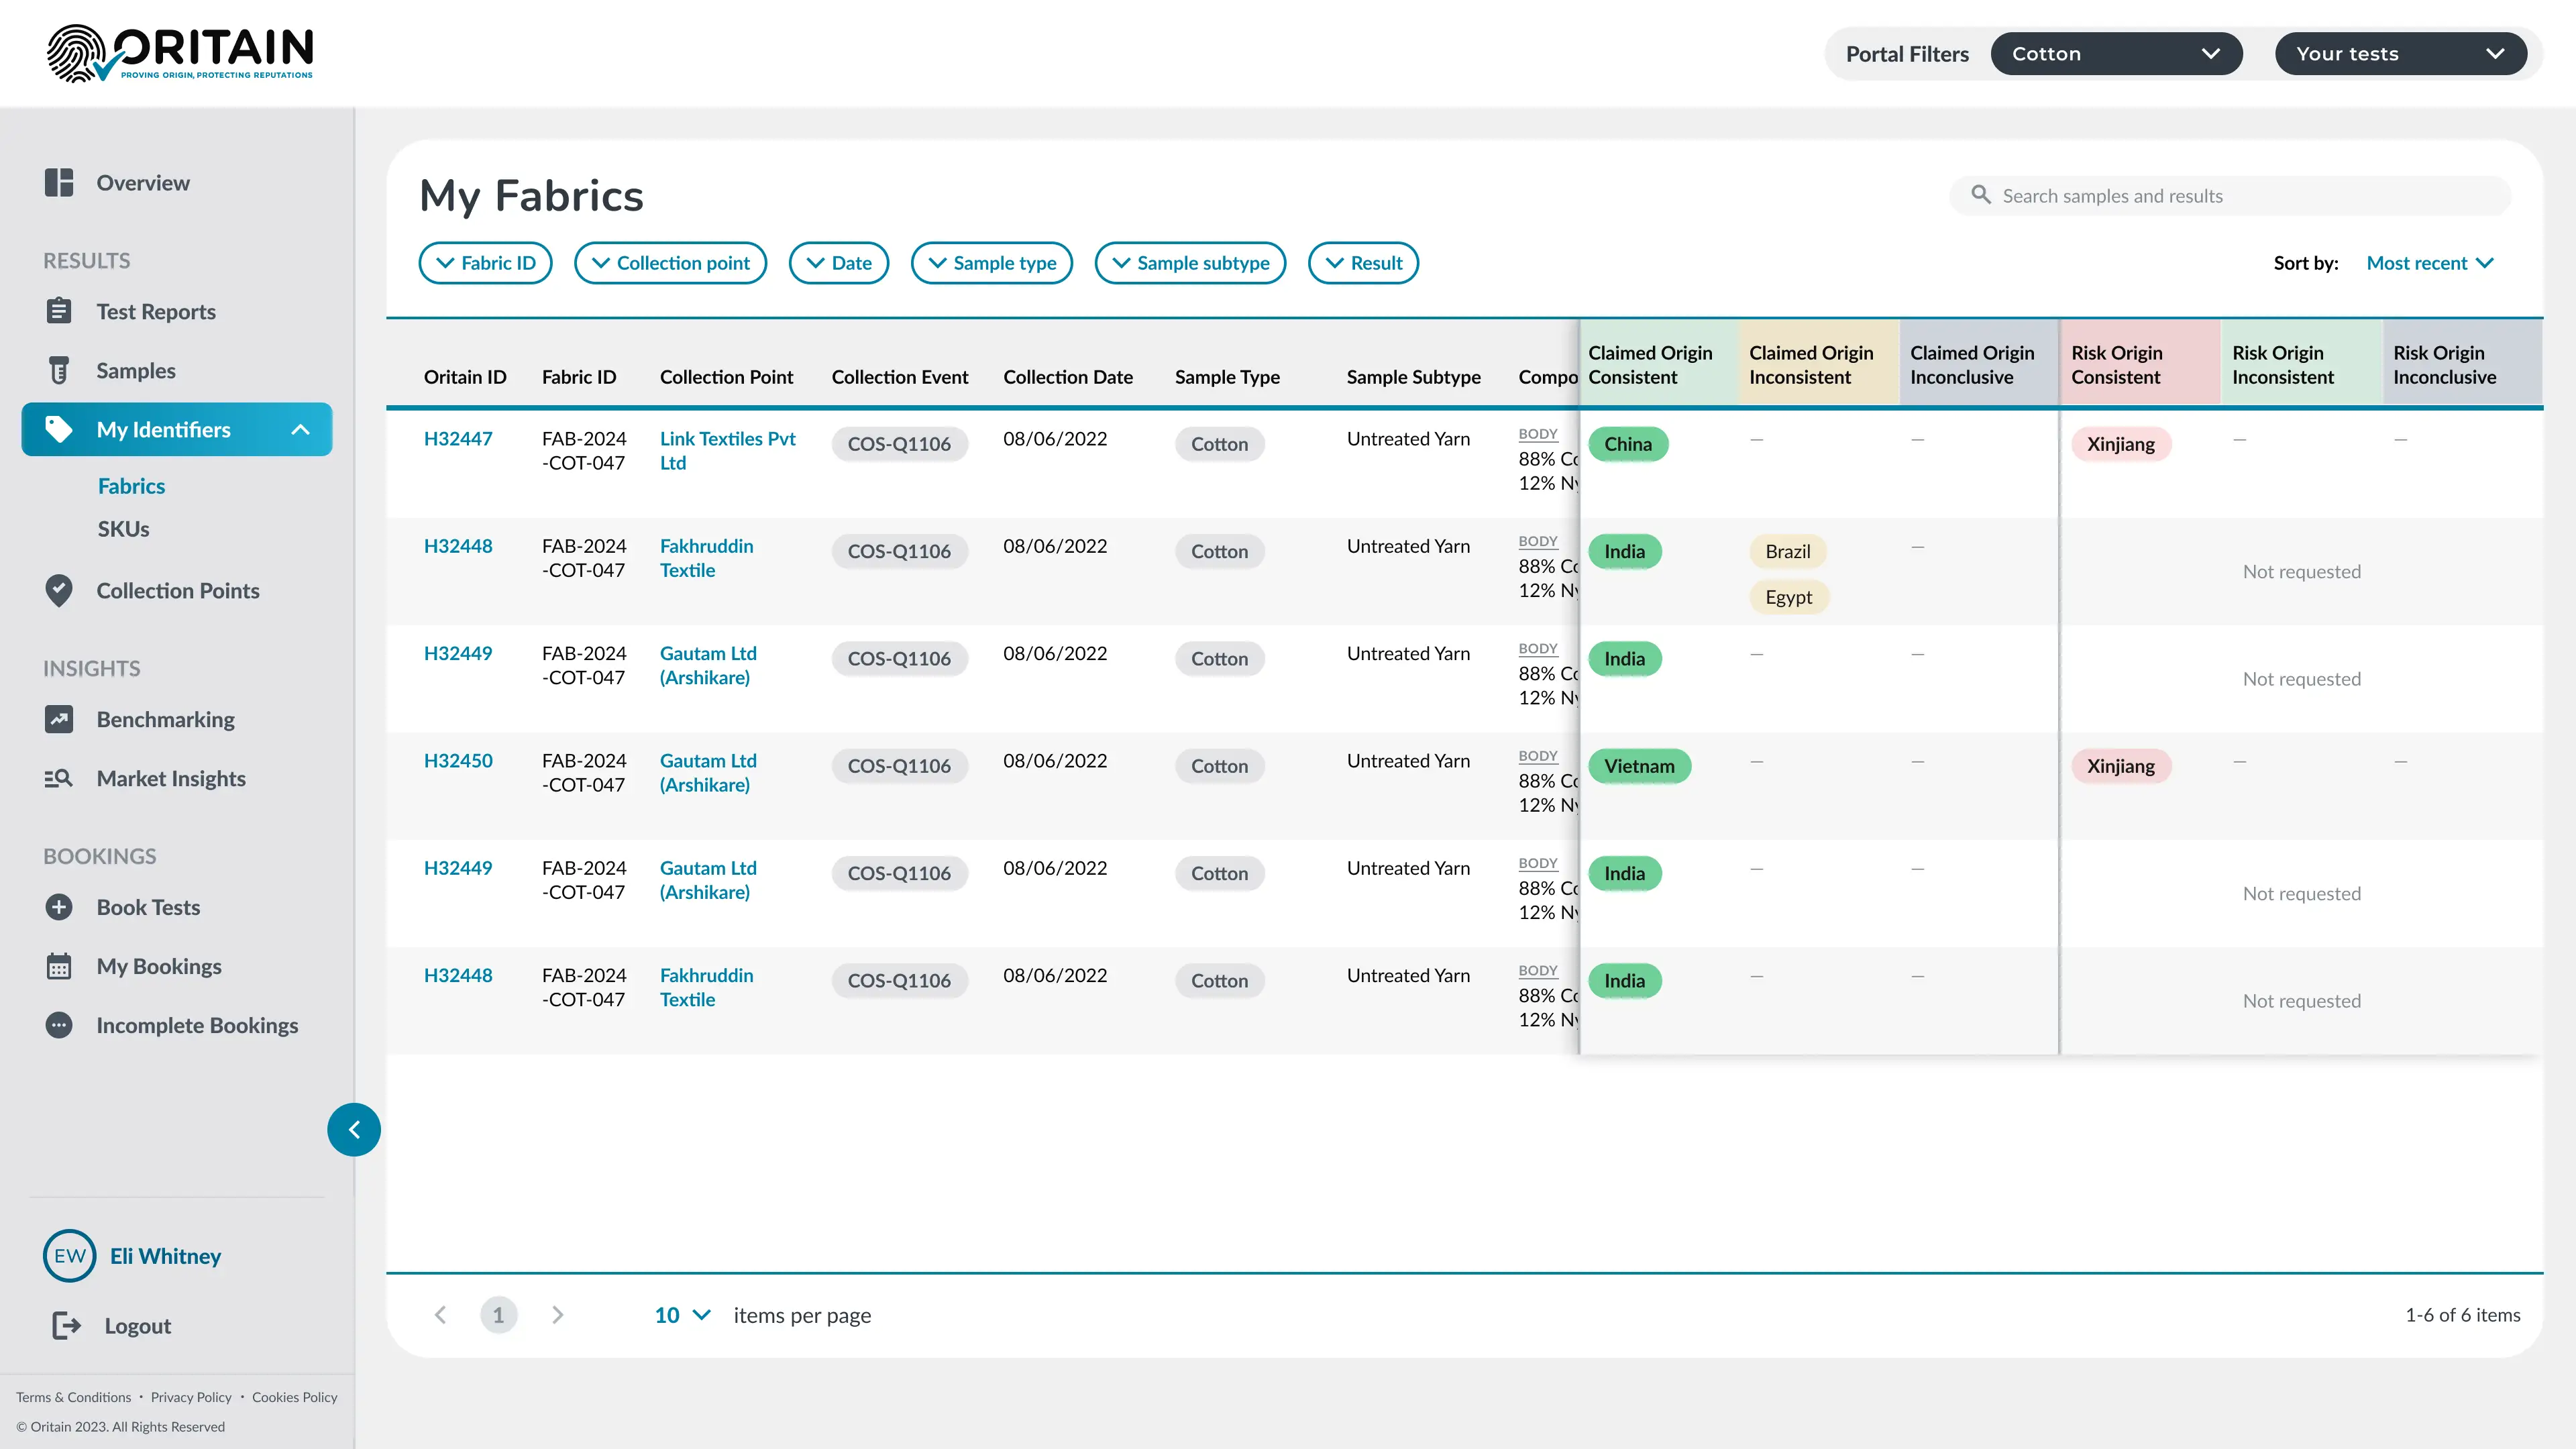
Task: Open Eli Whitney's profile name
Action: click(x=165, y=1256)
